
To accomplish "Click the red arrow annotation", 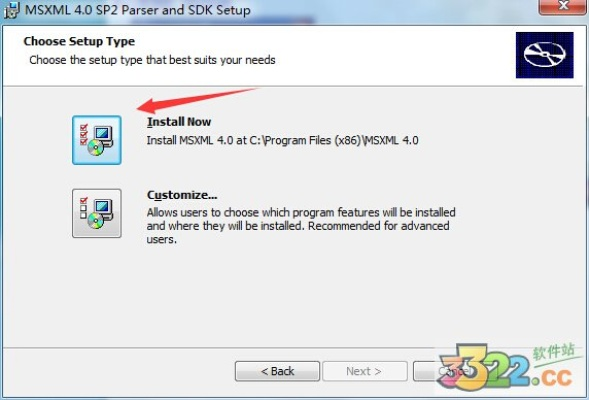I will tap(197, 100).
